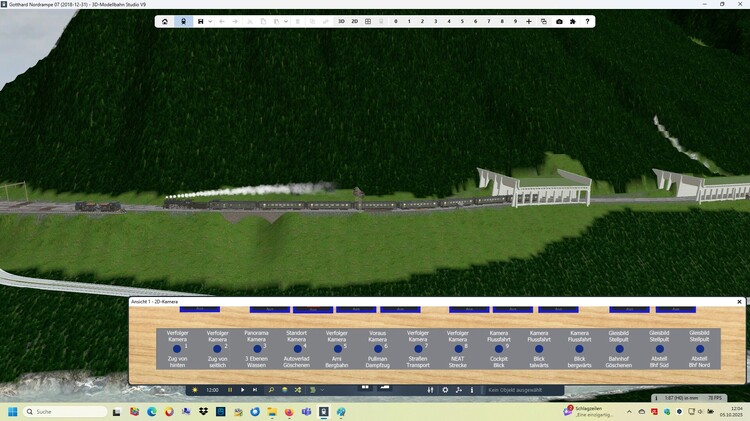Select layer 5 in the toolbar

pyautogui.click(x=462, y=21)
